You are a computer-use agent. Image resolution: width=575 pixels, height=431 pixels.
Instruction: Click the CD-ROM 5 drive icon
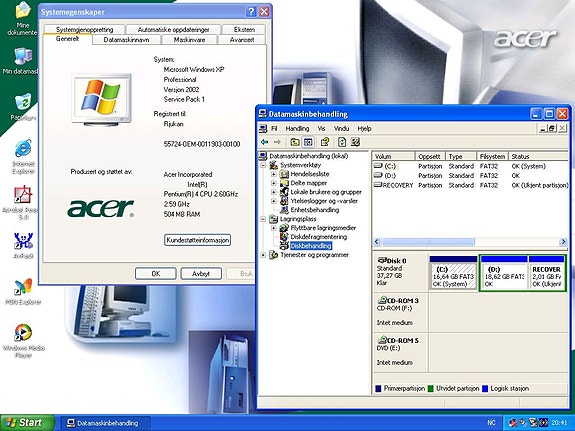coord(382,340)
